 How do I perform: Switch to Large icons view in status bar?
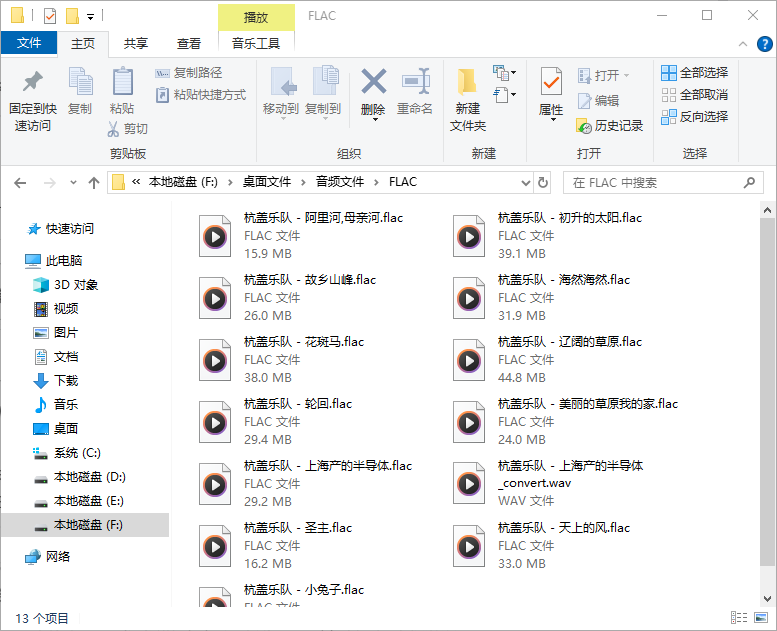click(x=761, y=617)
